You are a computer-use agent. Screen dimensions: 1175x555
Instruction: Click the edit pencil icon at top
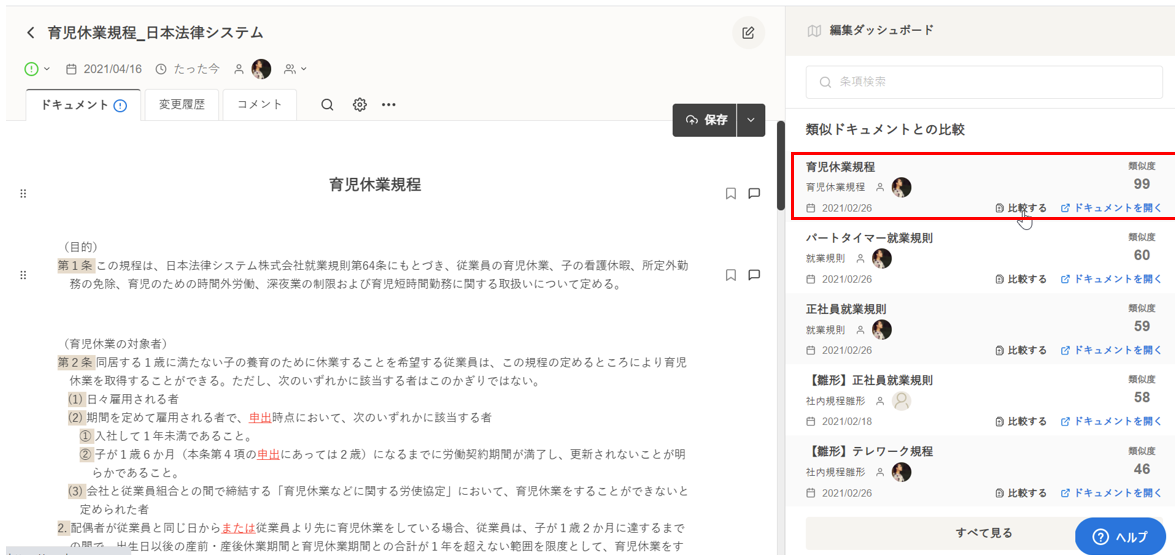coord(747,33)
